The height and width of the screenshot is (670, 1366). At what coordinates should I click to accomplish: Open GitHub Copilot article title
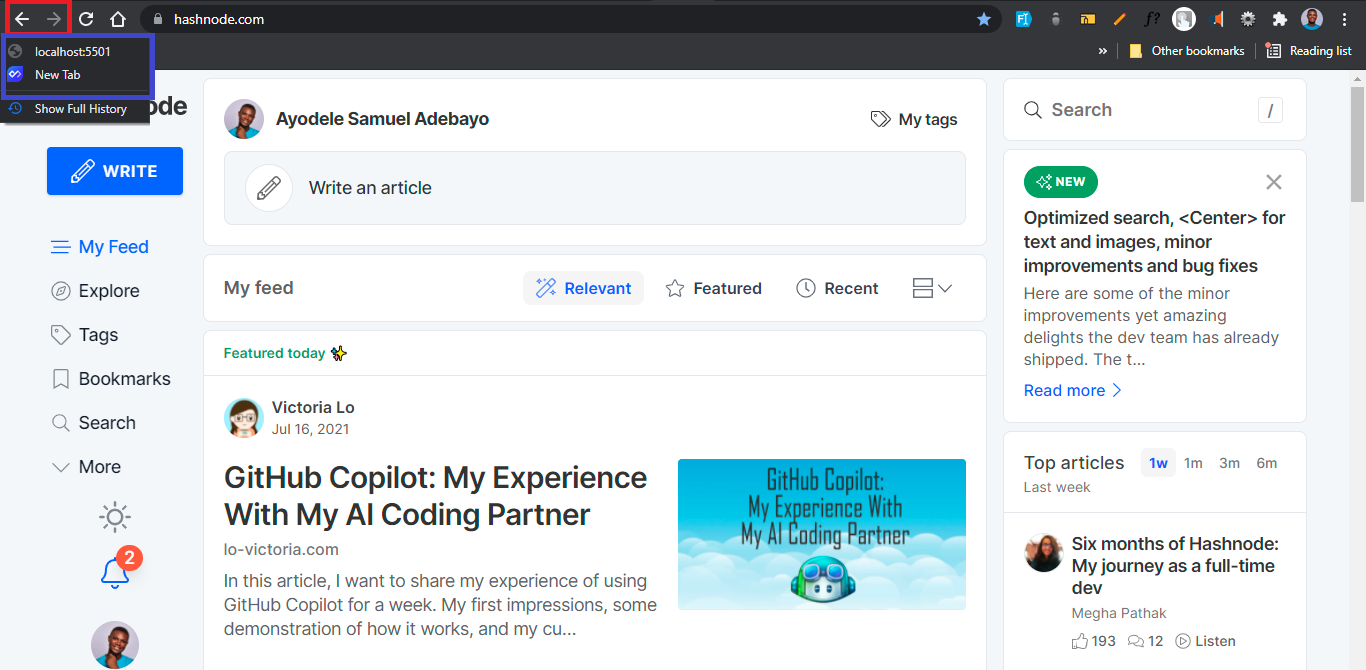tap(436, 496)
